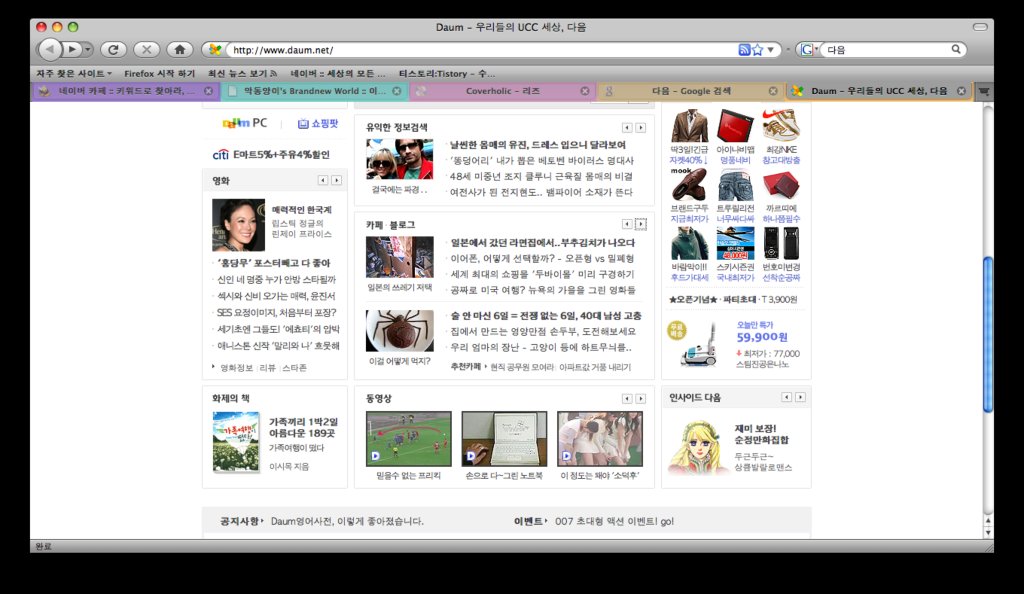Open the 쇼핑팟 link

318,123
